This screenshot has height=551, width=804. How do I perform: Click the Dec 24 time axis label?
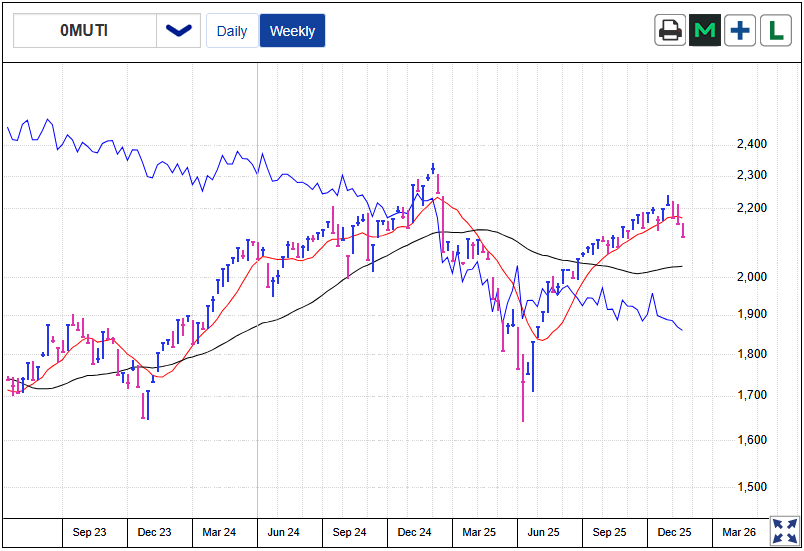pos(414,532)
